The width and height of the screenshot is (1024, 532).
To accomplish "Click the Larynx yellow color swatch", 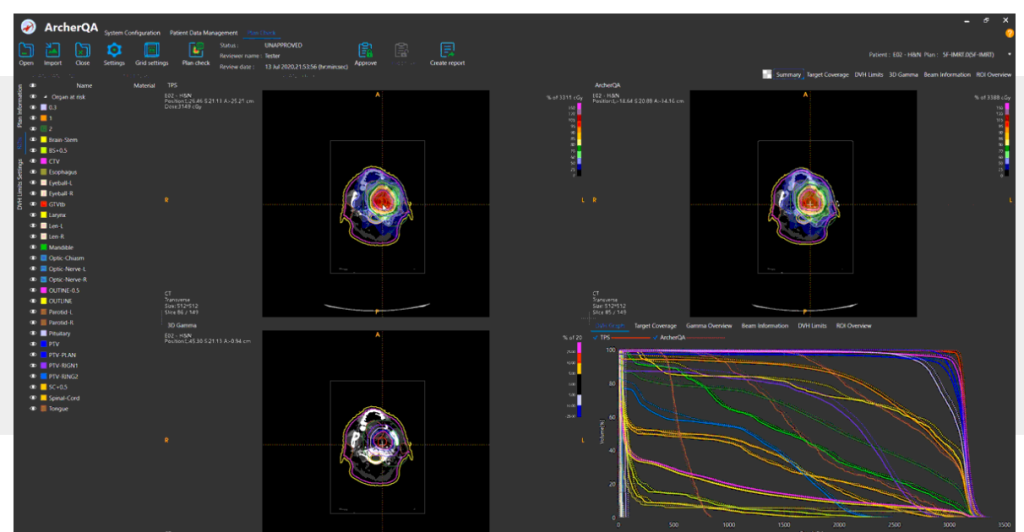I will 44,215.
